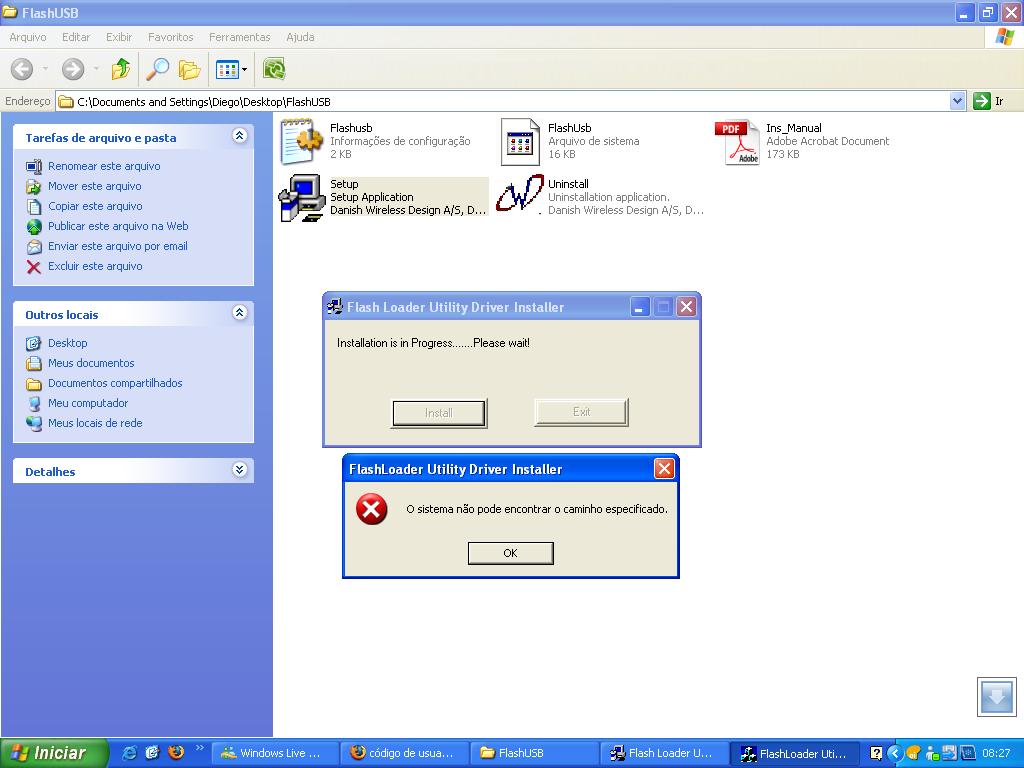The height and width of the screenshot is (768, 1024).
Task: Open the Back history dropdown arrow
Action: (45, 69)
